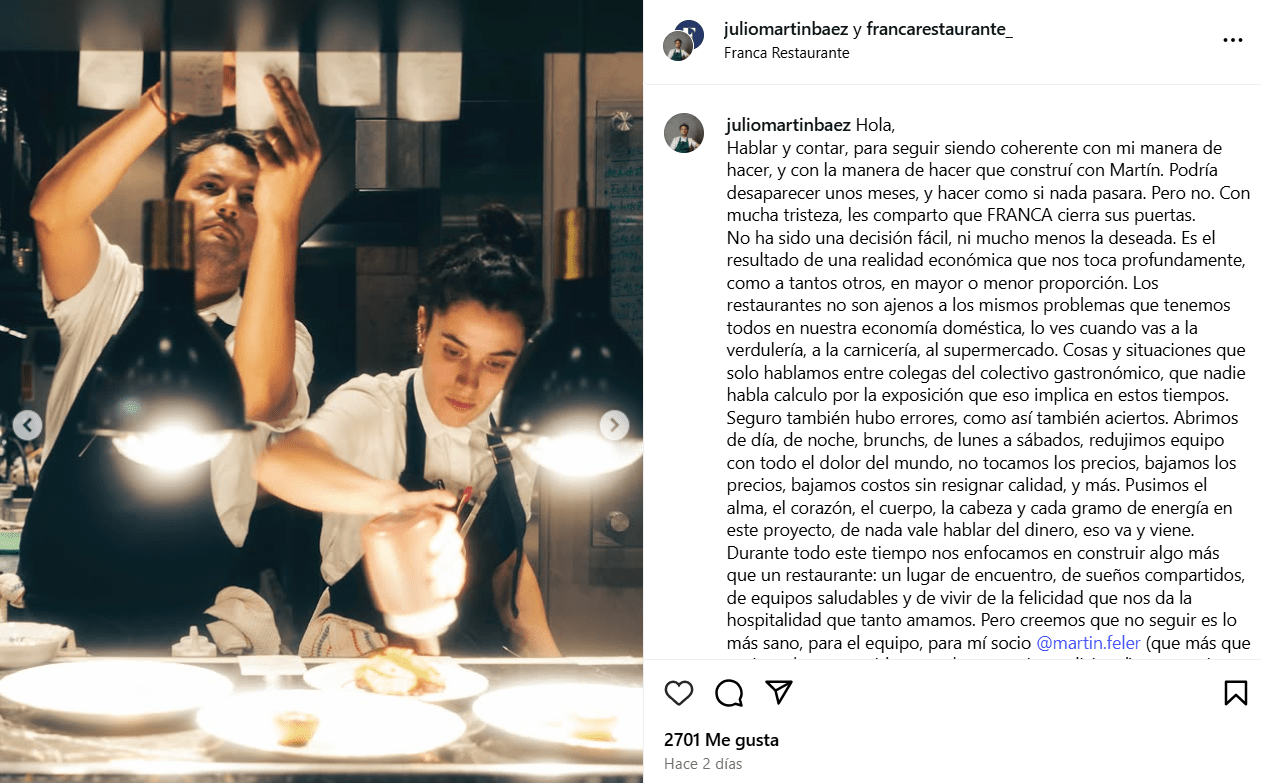1261x783 pixels.
Task: Open francarestaurante_ profile in header
Action: pos(940,30)
